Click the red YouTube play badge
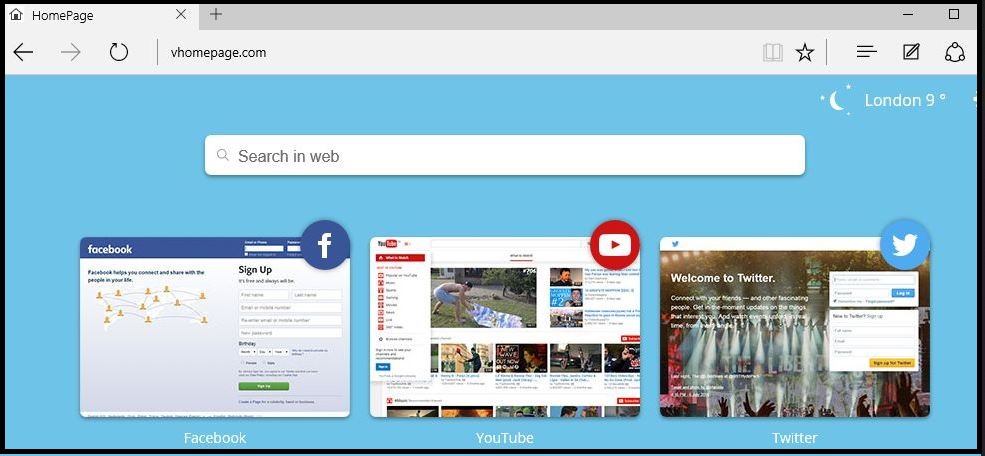985x456 pixels. [x=615, y=245]
